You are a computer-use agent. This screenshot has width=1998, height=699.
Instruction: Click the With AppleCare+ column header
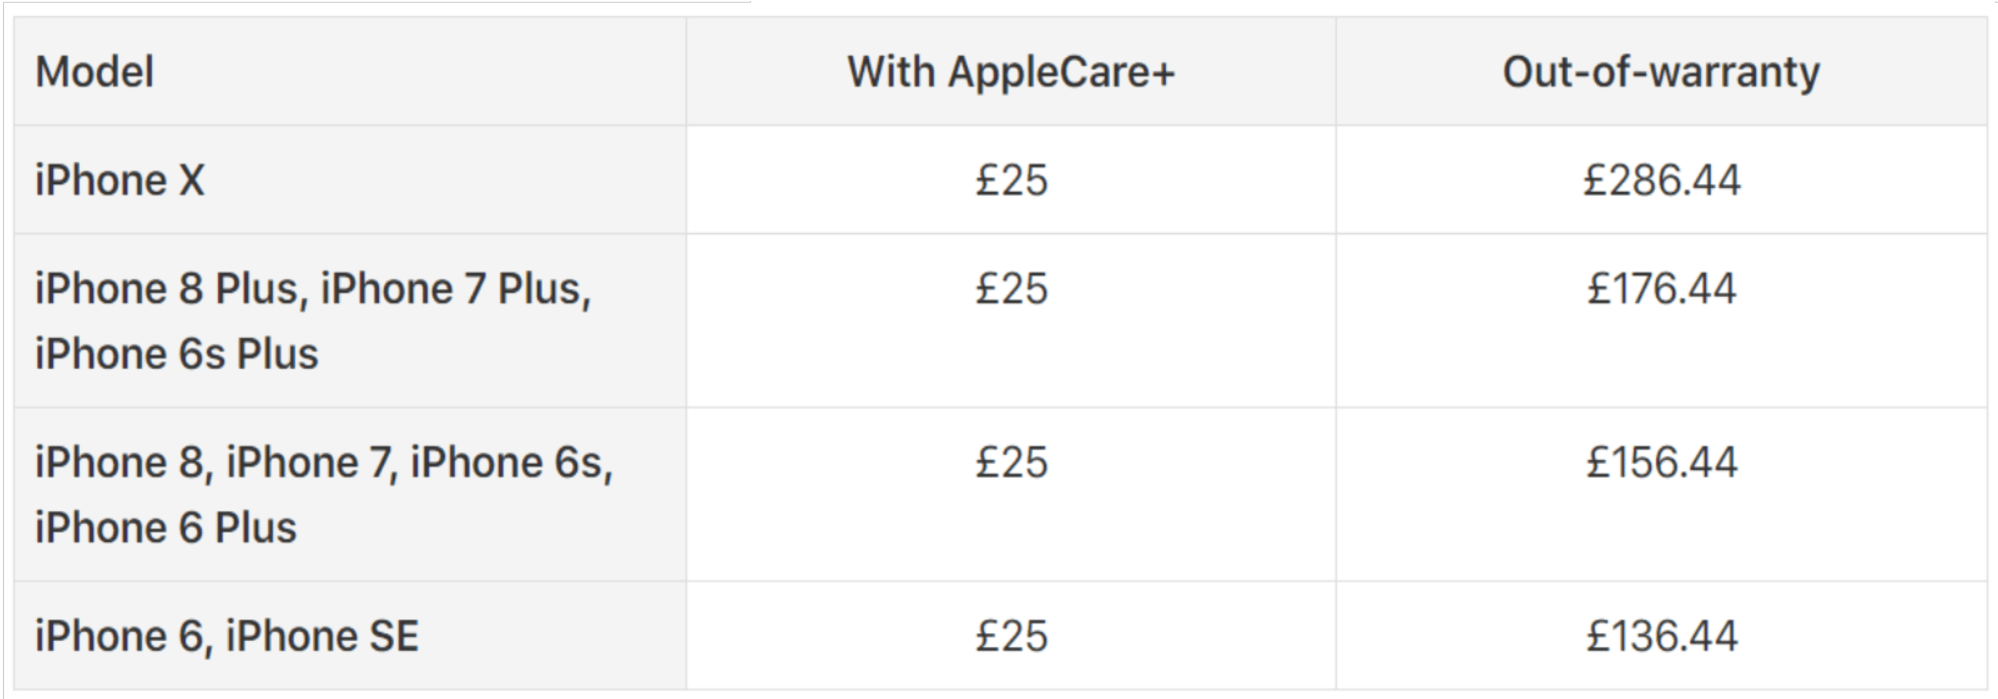tap(1011, 72)
